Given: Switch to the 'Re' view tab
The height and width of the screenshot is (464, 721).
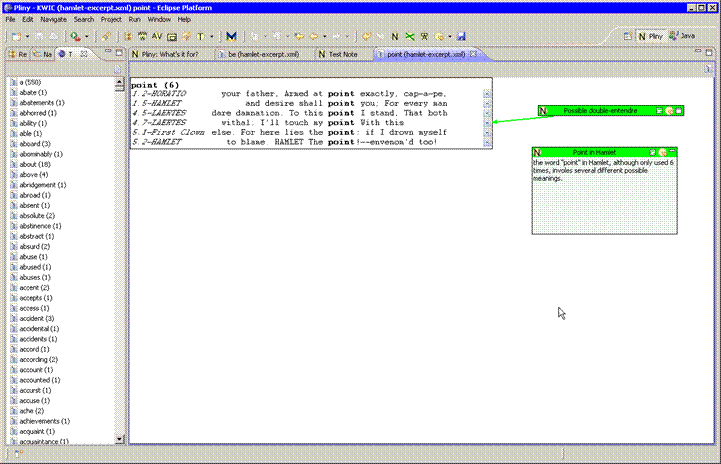Looking at the screenshot, I should (18, 54).
